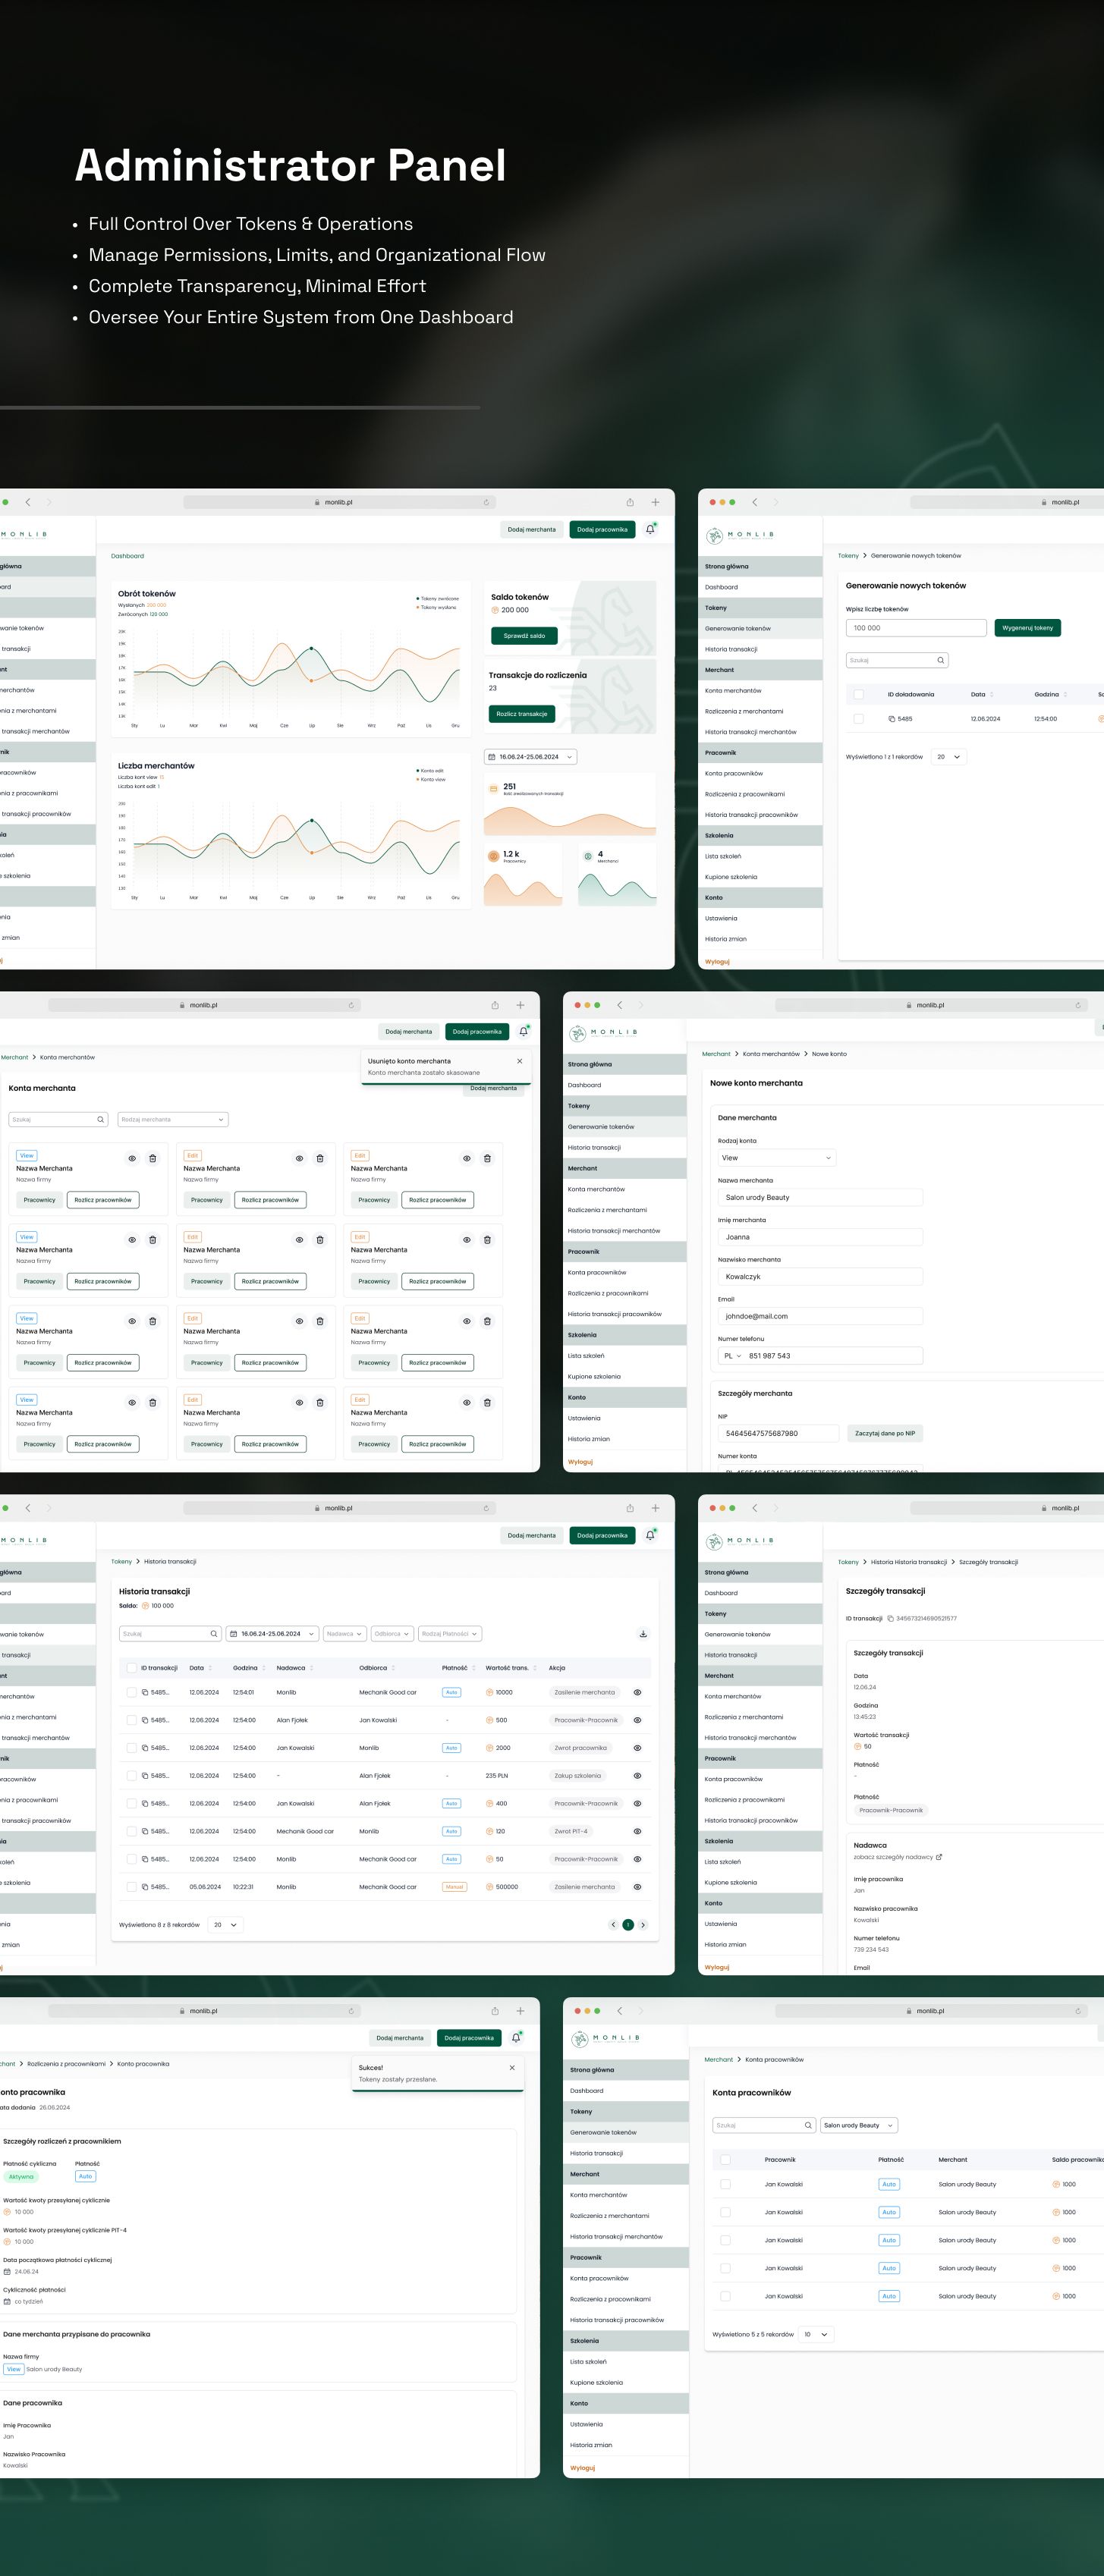Viewport: 1104px width, 2576px height.
Task: Open page size 20 dropdown in Historia transakcji
Action: pyautogui.click(x=225, y=1925)
